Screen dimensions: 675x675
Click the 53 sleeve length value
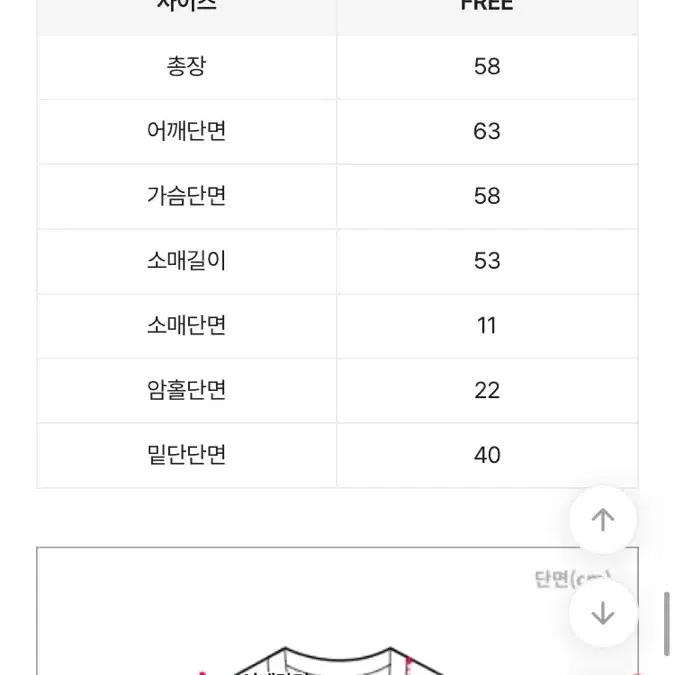point(487,261)
